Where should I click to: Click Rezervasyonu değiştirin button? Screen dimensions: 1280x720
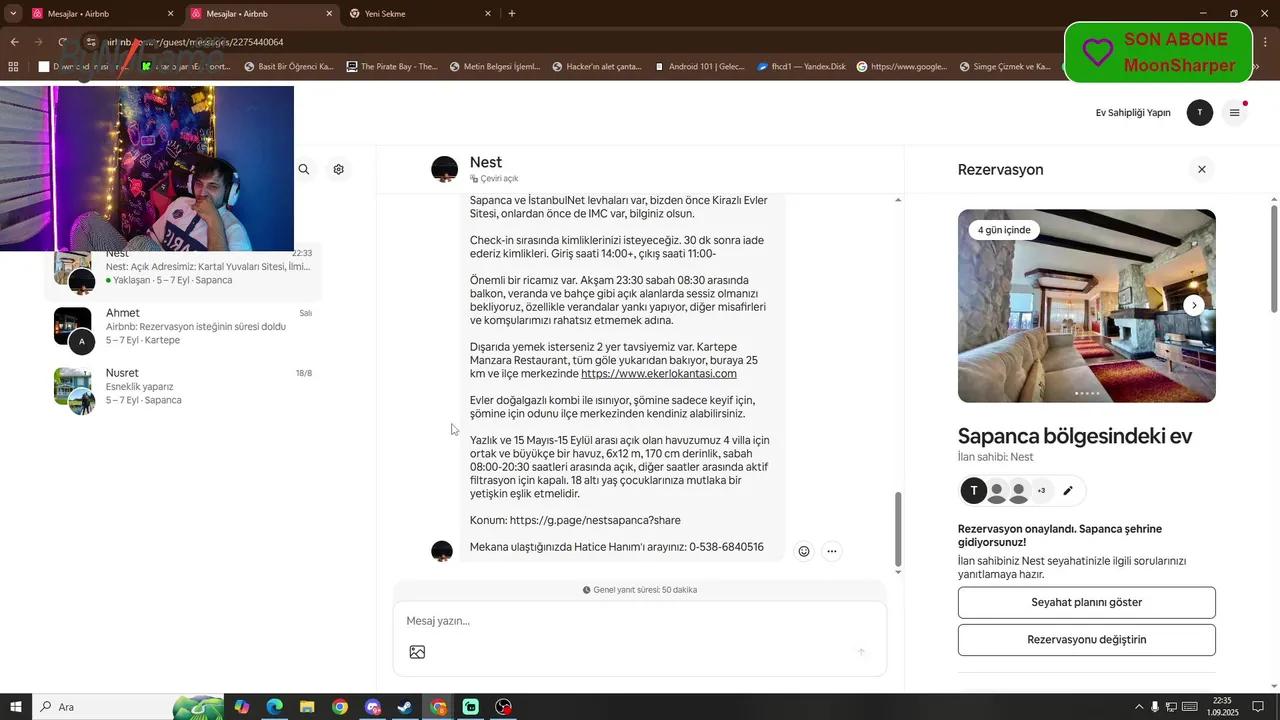click(x=1087, y=640)
